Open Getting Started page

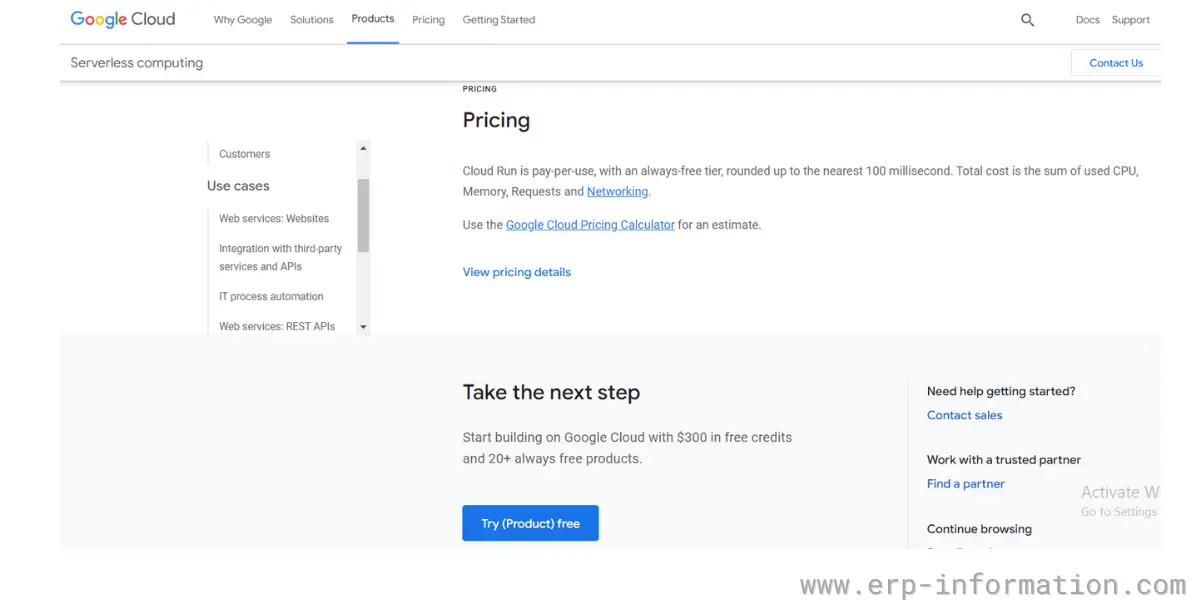coord(499,20)
